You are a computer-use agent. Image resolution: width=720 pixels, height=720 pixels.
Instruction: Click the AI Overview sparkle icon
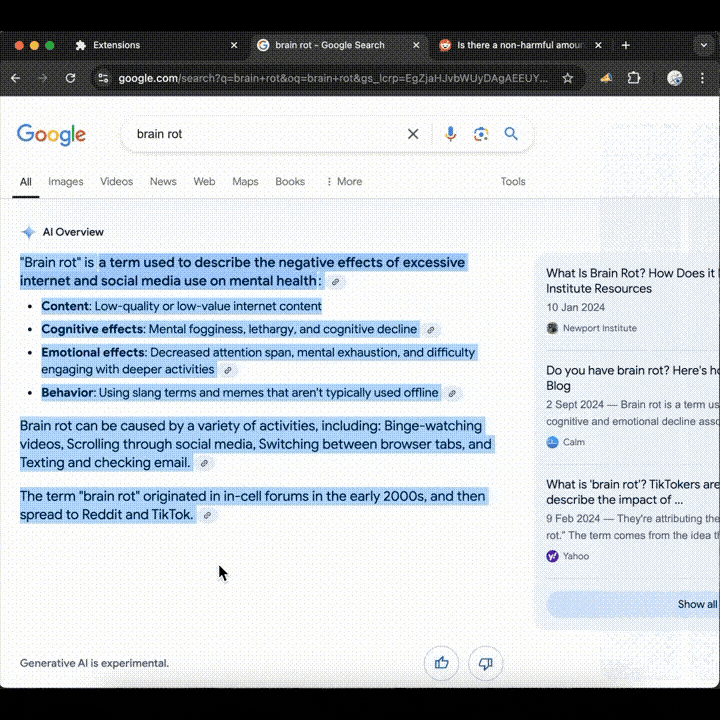[x=28, y=232]
